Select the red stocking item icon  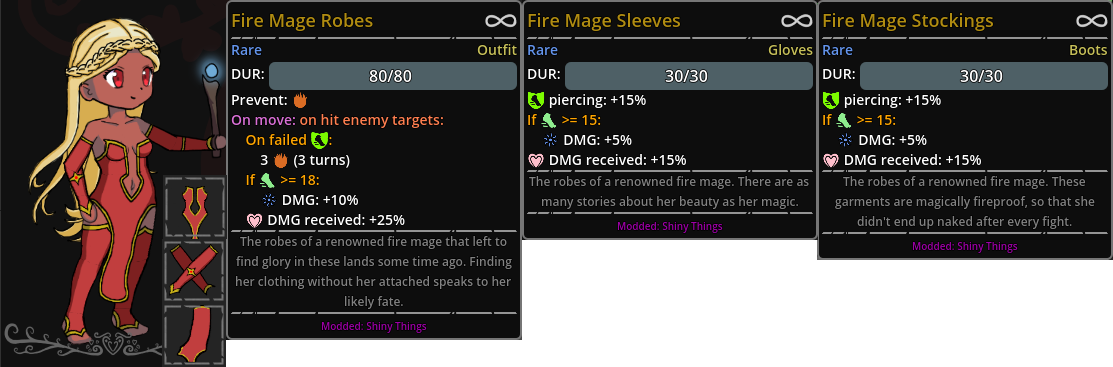pos(194,335)
